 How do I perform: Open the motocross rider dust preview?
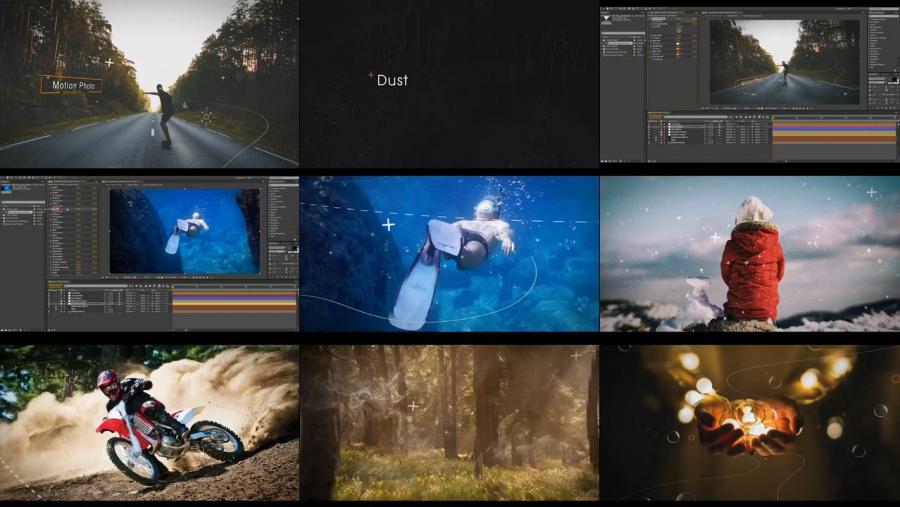pyautogui.click(x=149, y=423)
